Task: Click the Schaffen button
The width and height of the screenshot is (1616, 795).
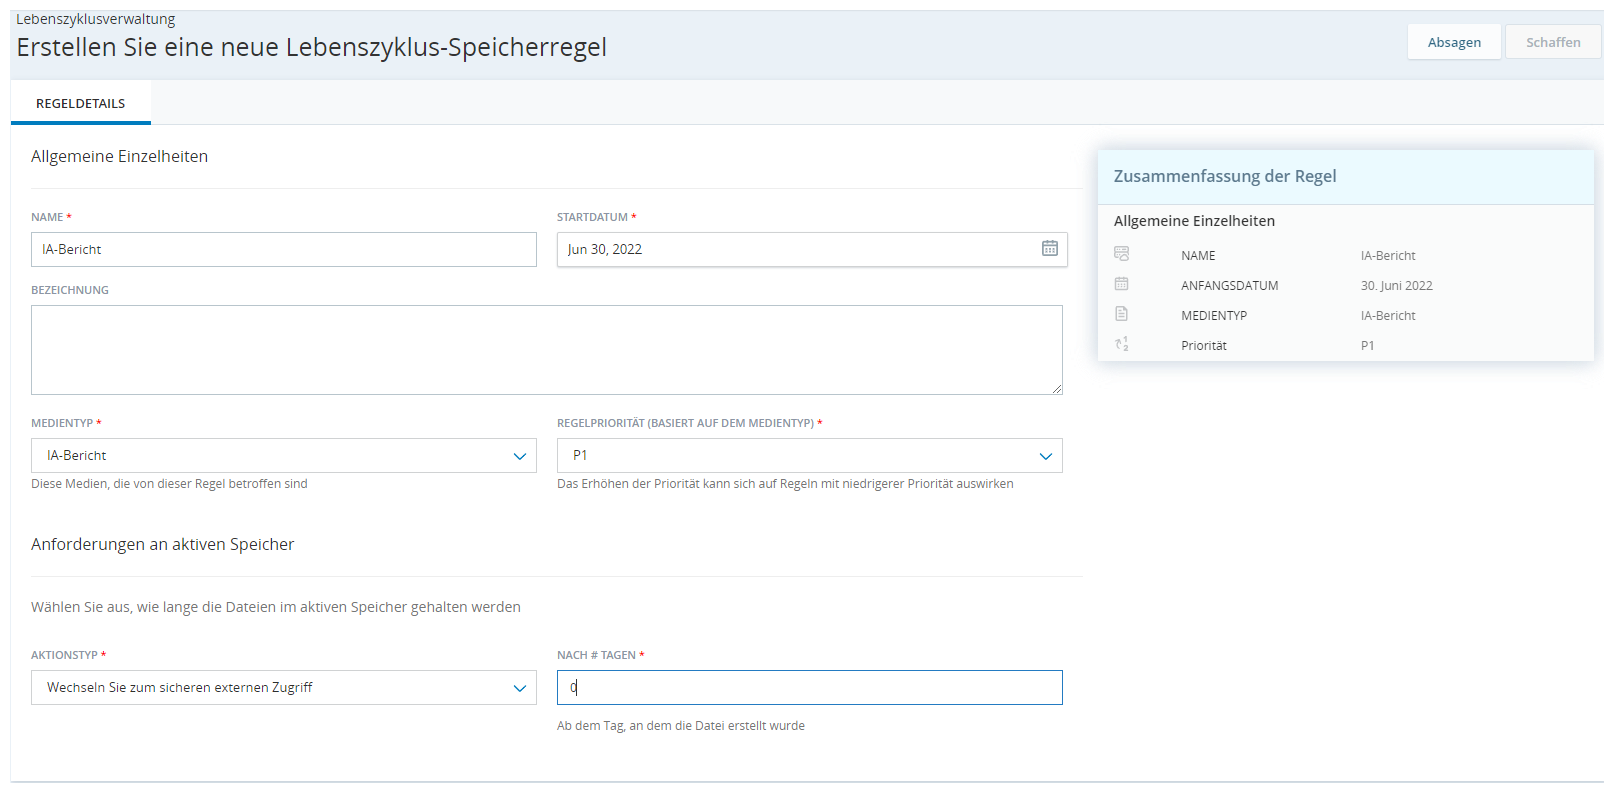Action: point(1553,42)
